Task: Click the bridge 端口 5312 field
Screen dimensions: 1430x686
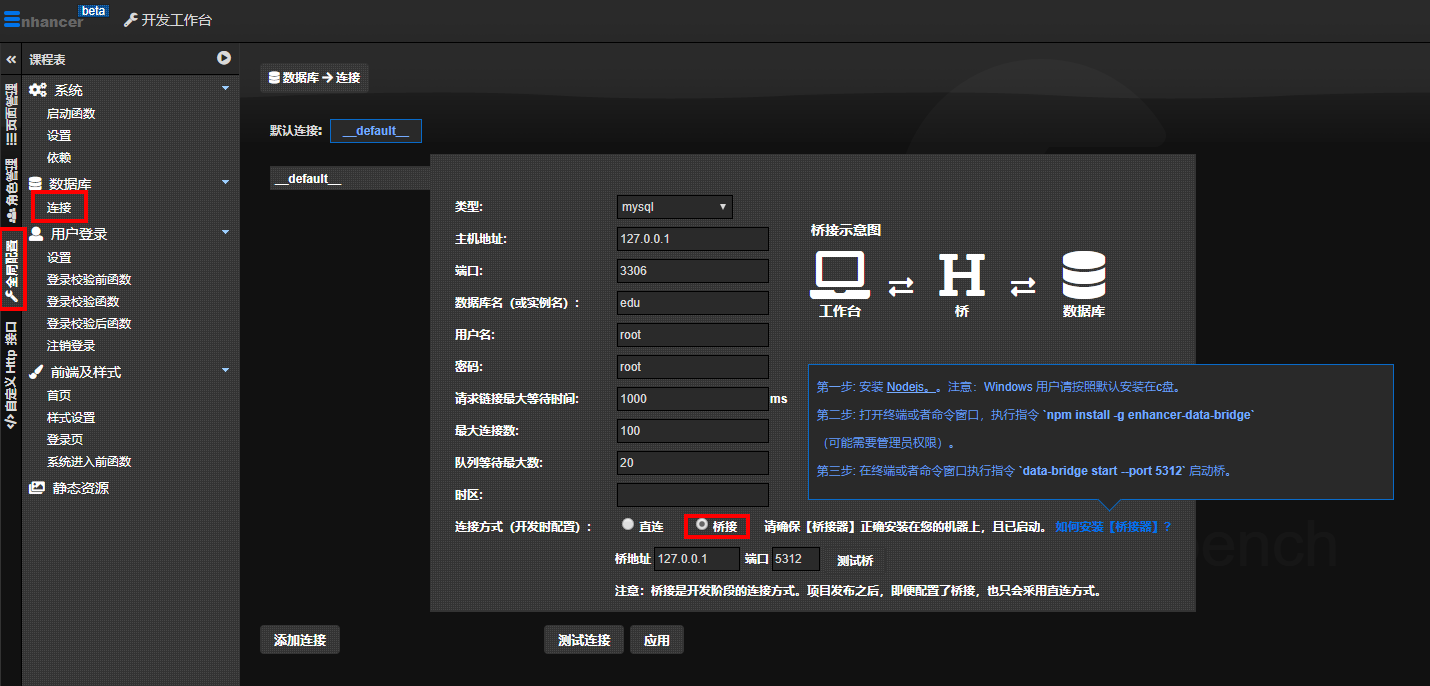Action: coord(796,559)
